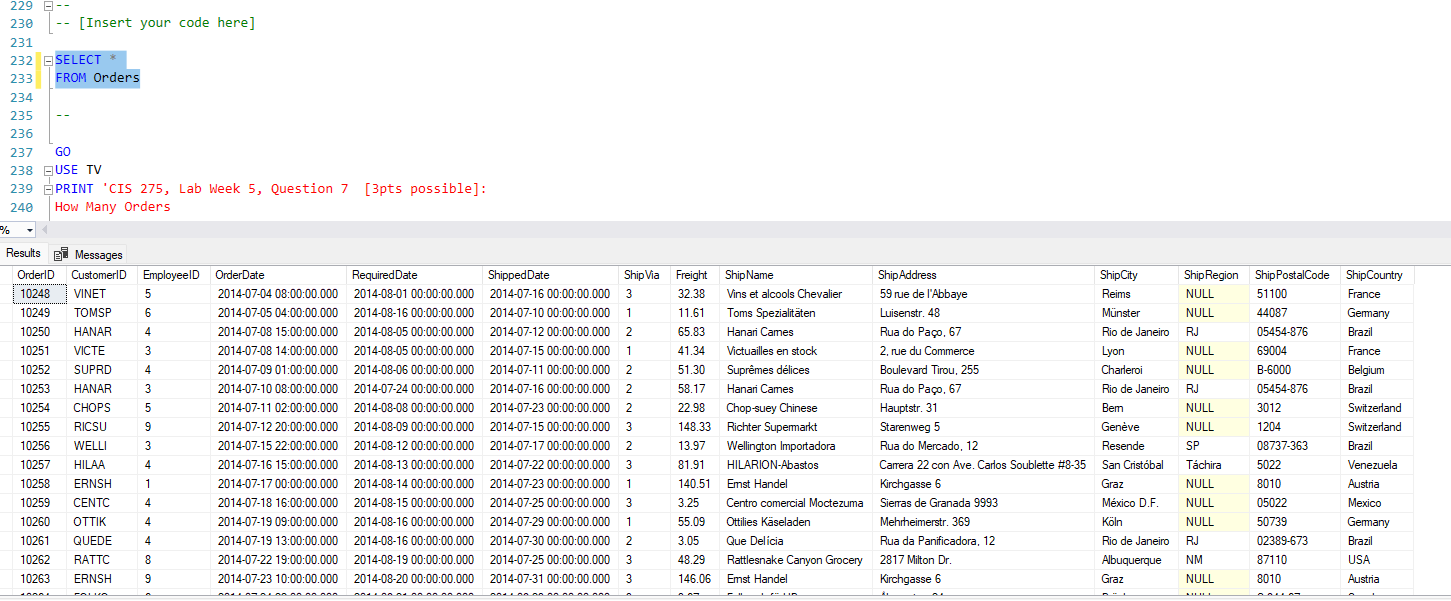Click the Messages tab icon
This screenshot has width=1451, height=601.
click(60, 254)
